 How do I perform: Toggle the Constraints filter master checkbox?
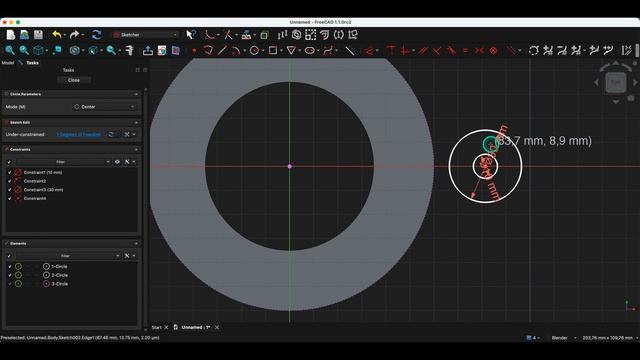tap(9, 162)
